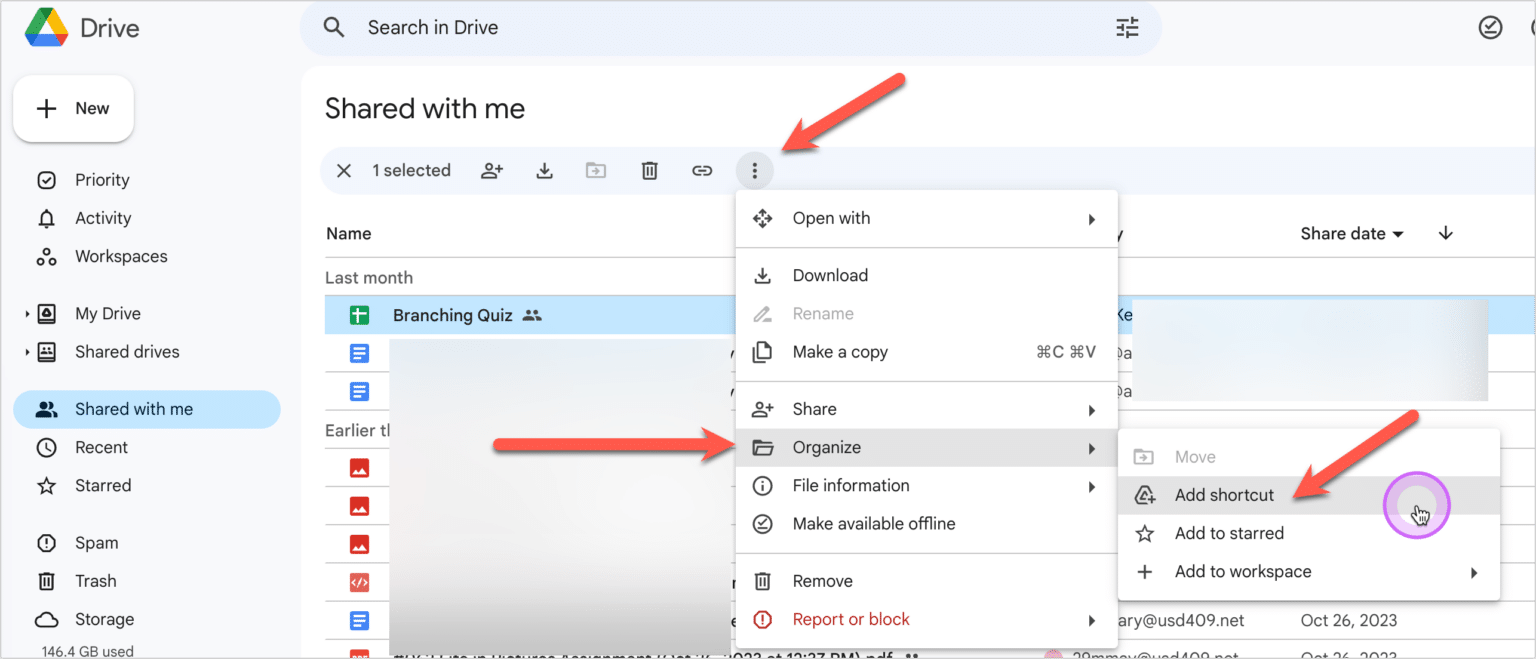Choose Make available offline menu item

(x=926, y=523)
